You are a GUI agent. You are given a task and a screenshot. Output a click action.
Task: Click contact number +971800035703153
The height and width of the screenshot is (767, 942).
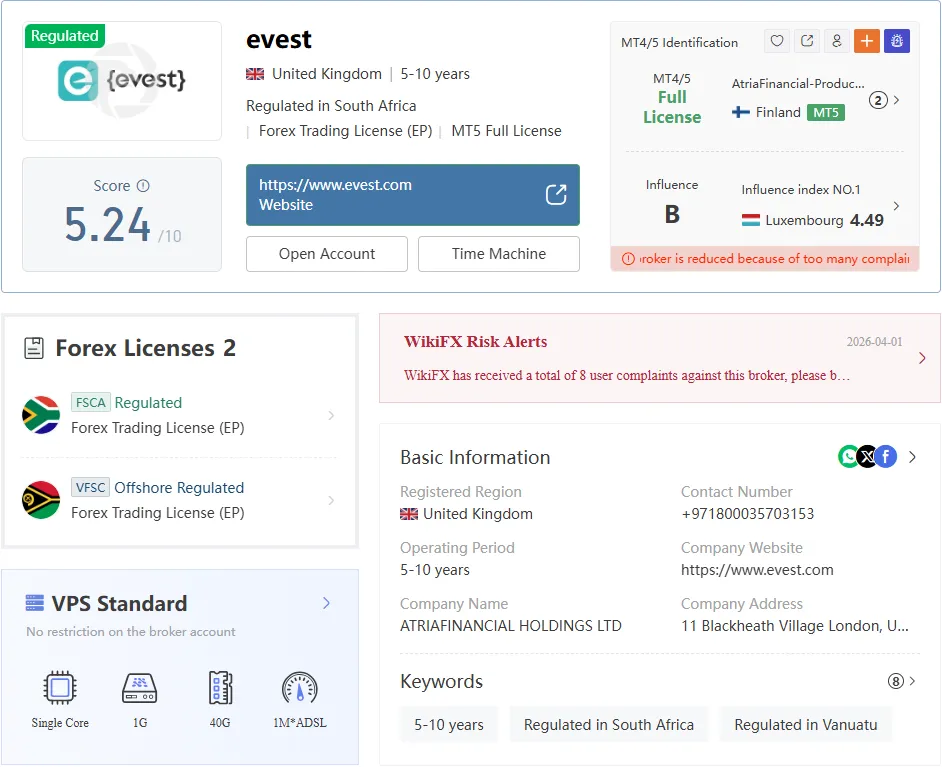[747, 514]
